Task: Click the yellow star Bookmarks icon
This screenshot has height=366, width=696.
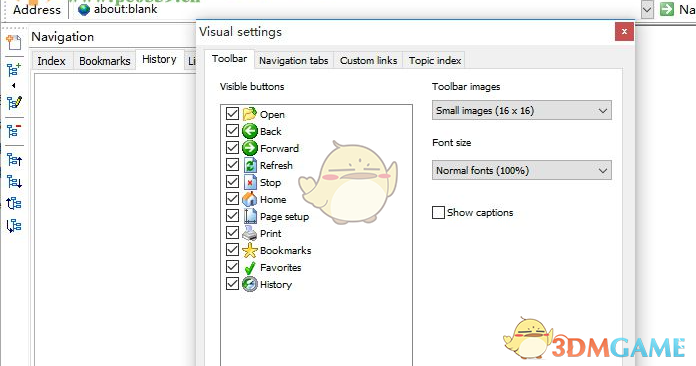Action: (x=249, y=250)
